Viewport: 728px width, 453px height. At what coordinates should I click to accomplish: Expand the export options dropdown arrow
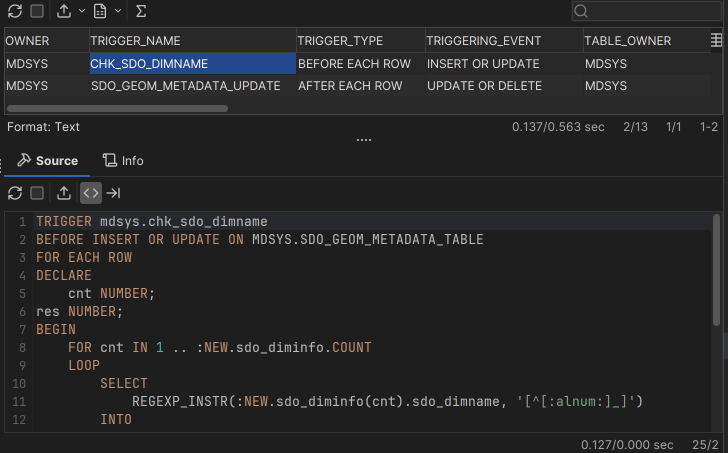click(x=81, y=11)
